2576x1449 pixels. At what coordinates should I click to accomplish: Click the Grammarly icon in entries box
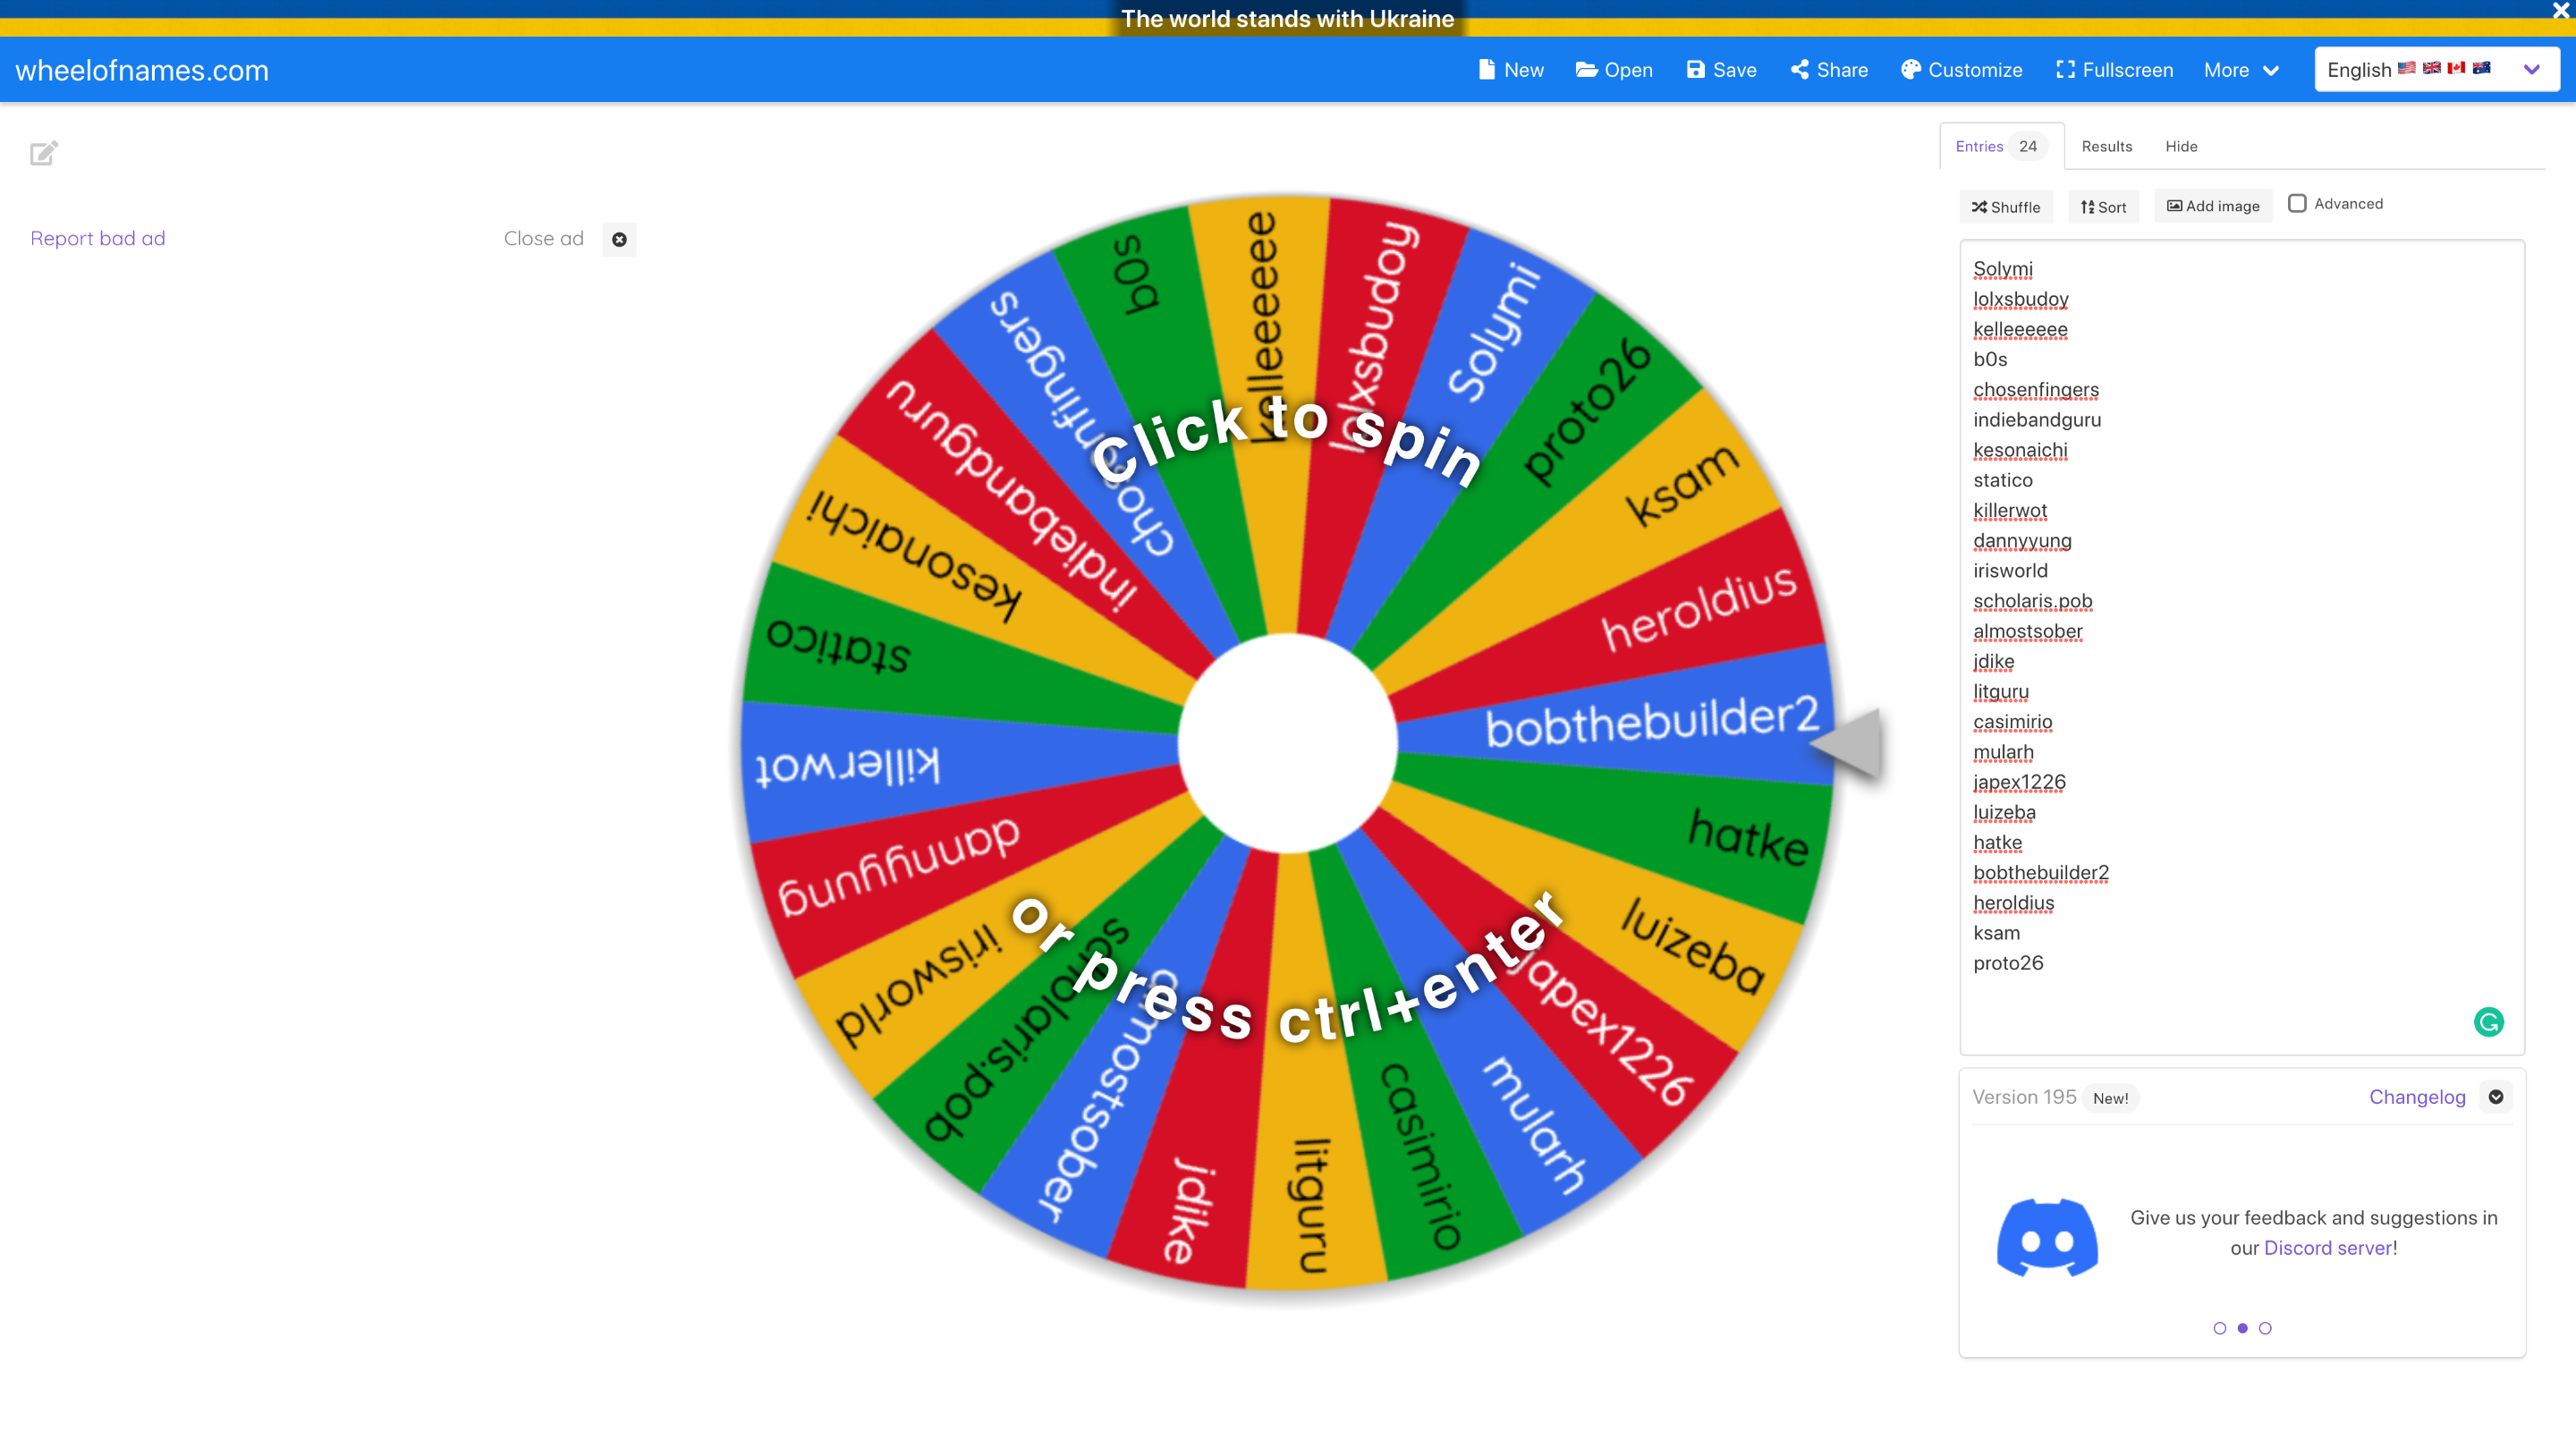pos(2488,1022)
